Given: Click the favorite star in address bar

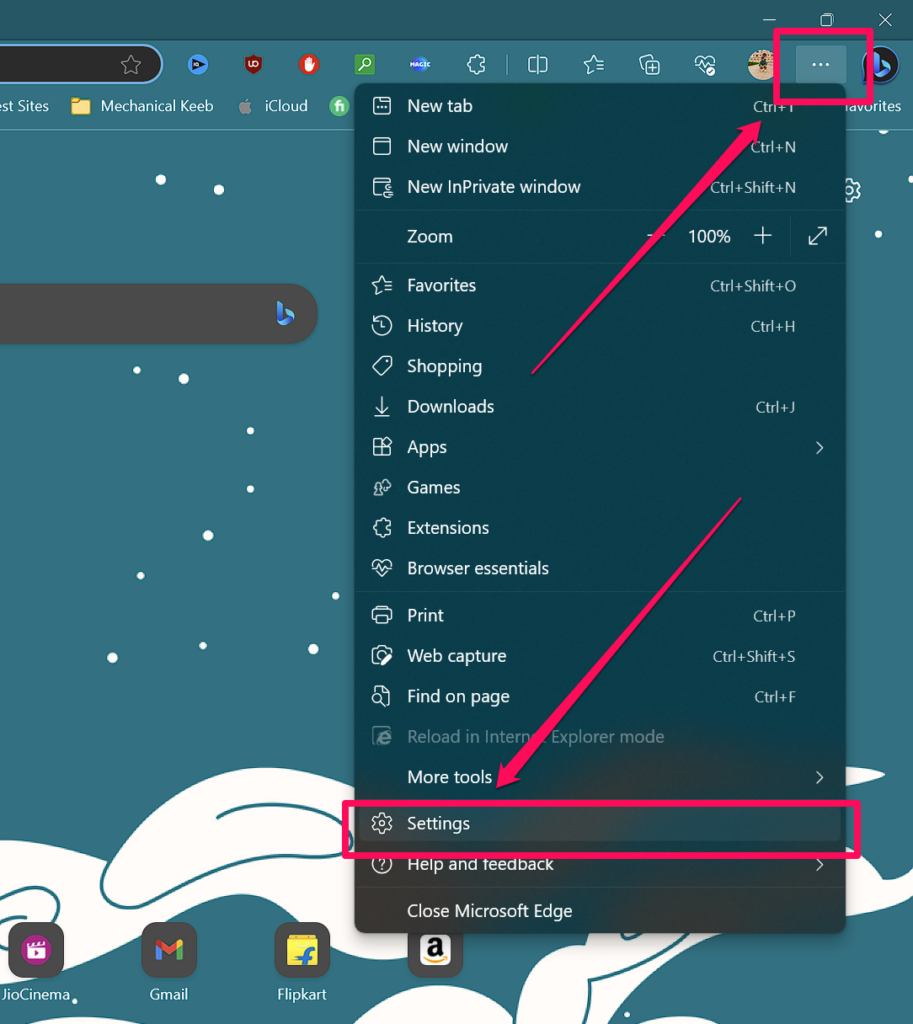Looking at the screenshot, I should (x=131, y=65).
